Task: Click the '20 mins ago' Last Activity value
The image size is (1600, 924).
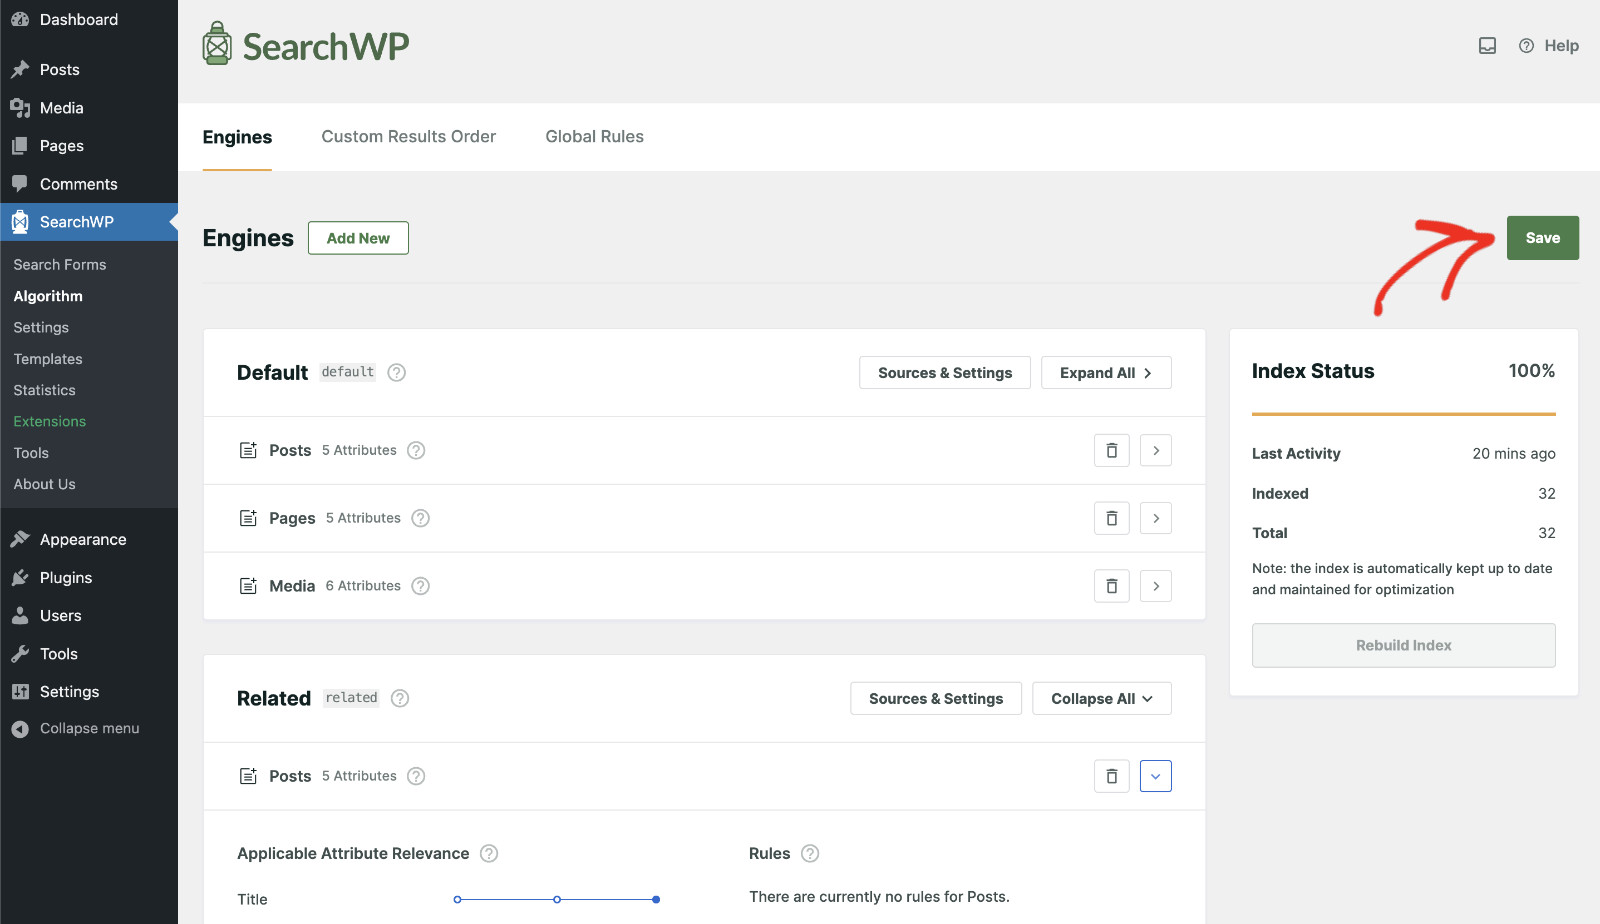Action: pyautogui.click(x=1513, y=454)
